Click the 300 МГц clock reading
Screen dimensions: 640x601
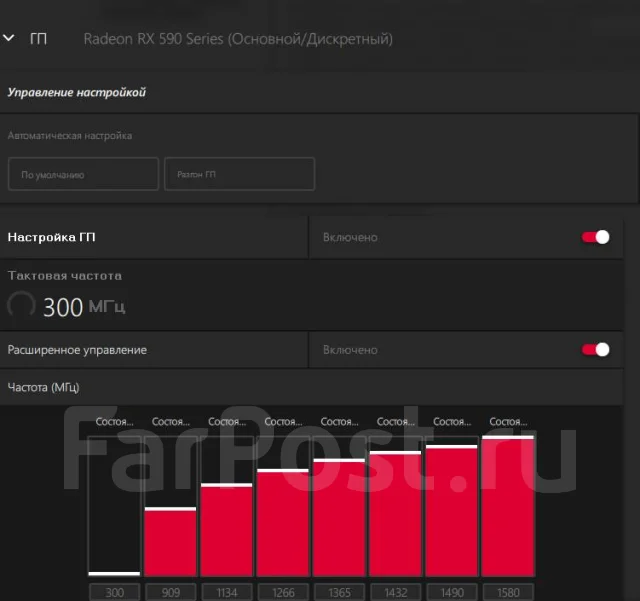[84, 307]
